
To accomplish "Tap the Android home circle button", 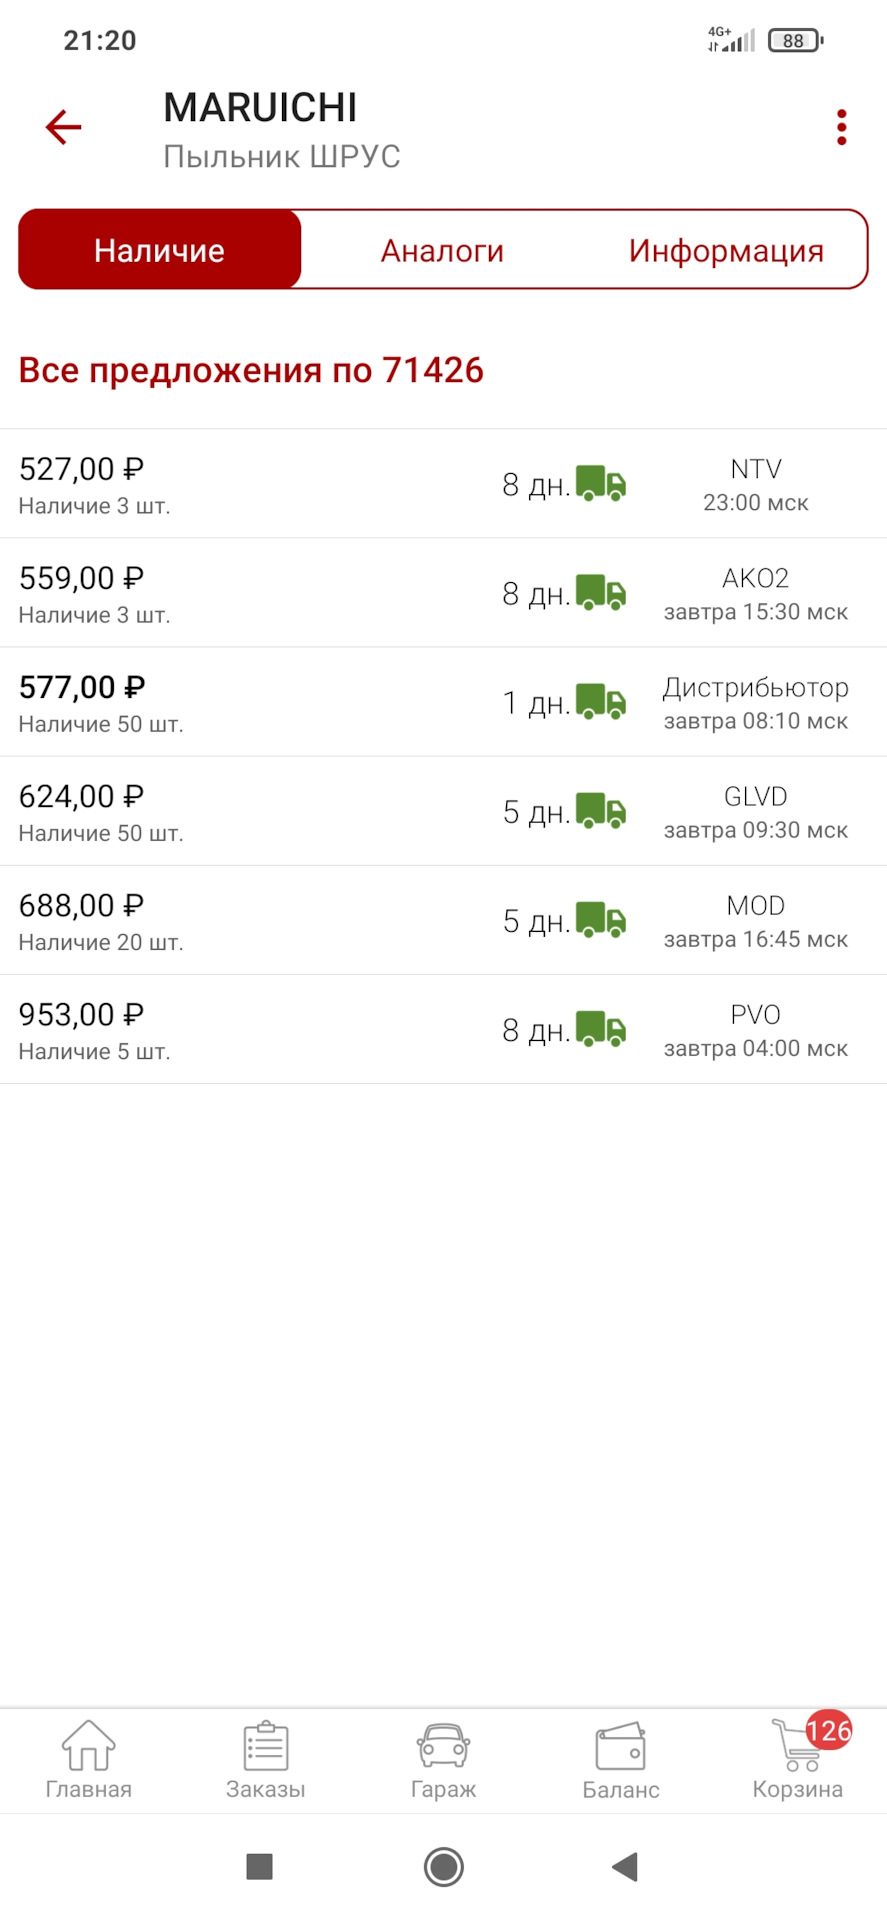I will click(444, 1866).
